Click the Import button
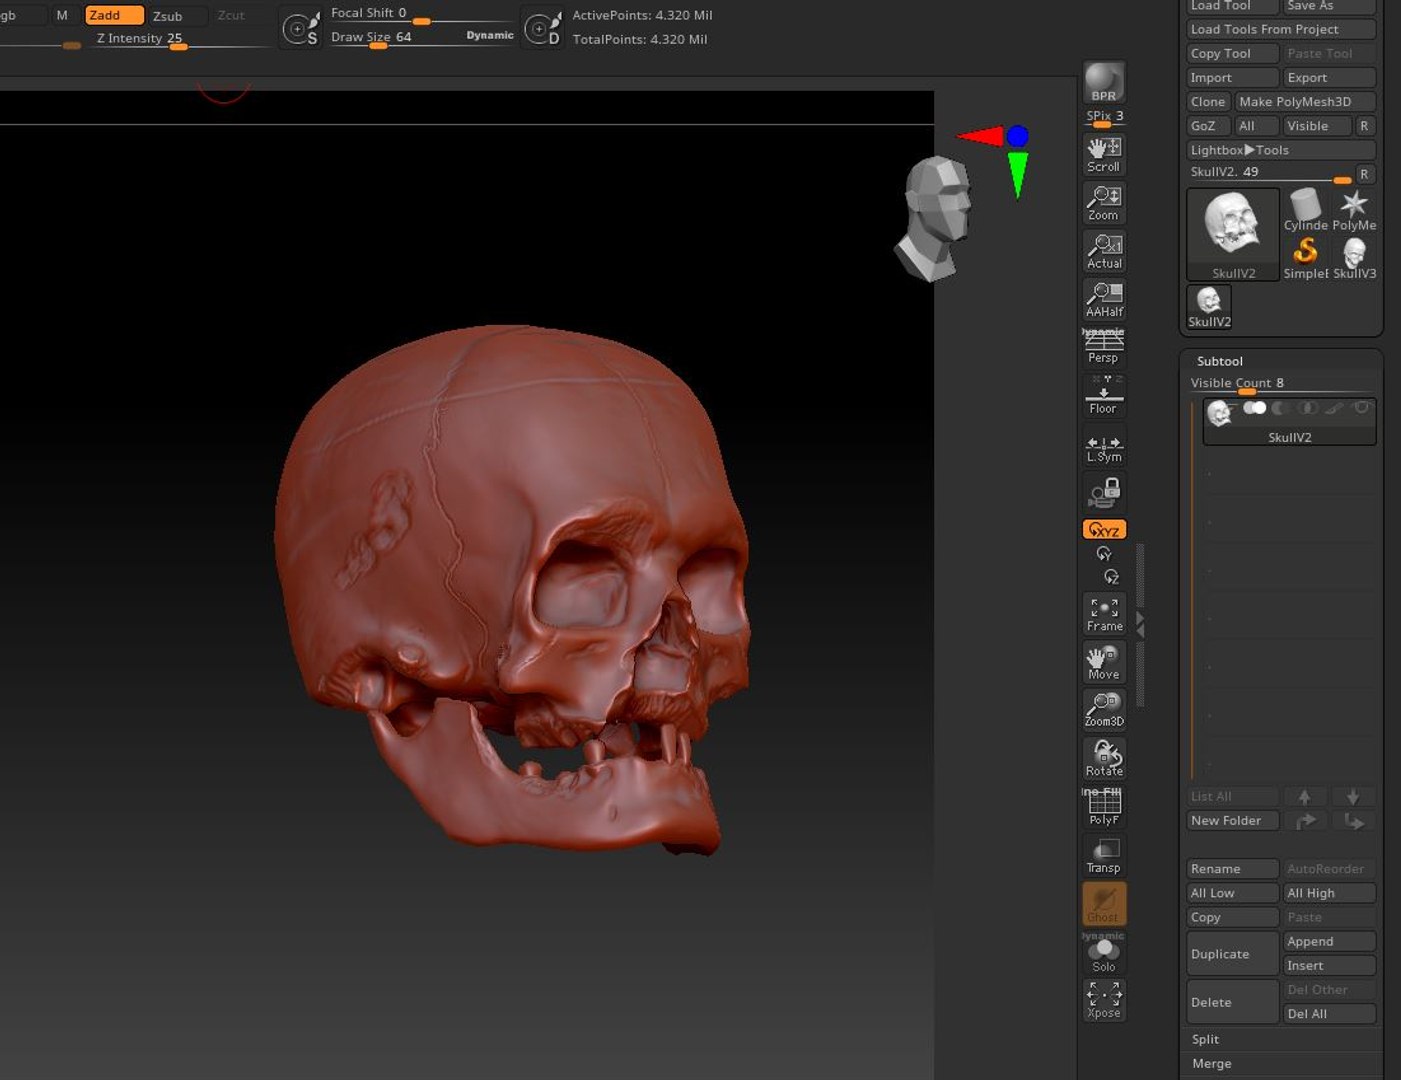Screen dimensions: 1401x1080 [1232, 77]
